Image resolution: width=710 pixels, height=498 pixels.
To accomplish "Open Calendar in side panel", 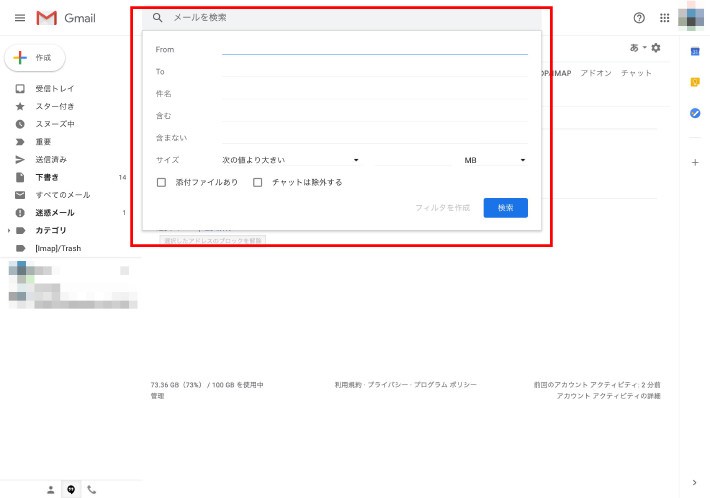I will pyautogui.click(x=695, y=52).
